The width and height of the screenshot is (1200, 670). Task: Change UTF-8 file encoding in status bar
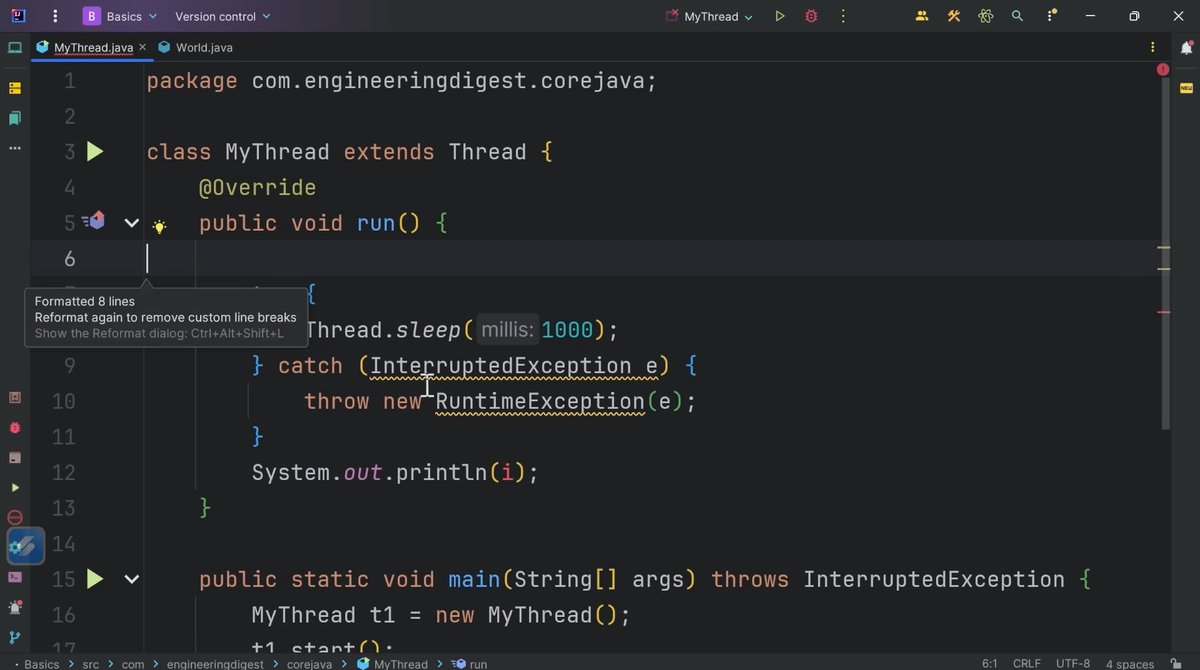coord(1072,664)
